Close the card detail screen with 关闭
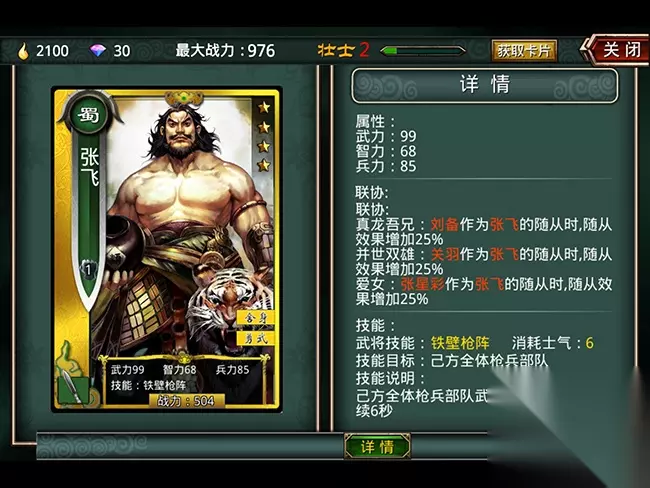Viewport: 650px width, 488px height. click(x=617, y=50)
